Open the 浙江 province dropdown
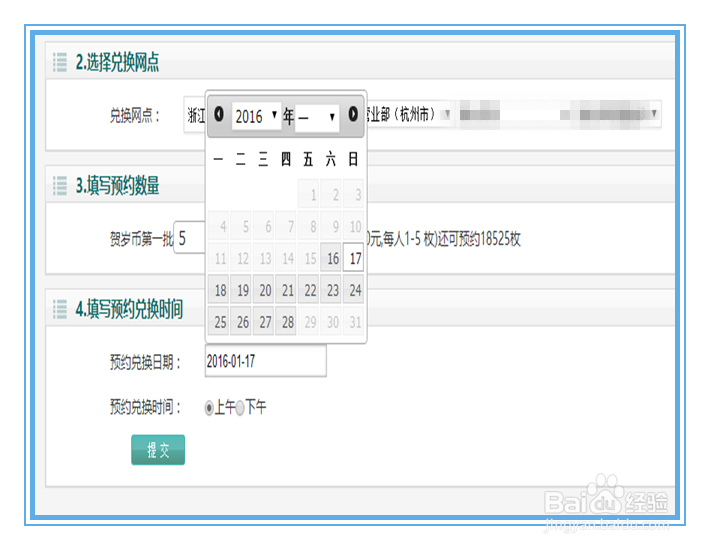This screenshot has height=550, width=710. [196, 115]
